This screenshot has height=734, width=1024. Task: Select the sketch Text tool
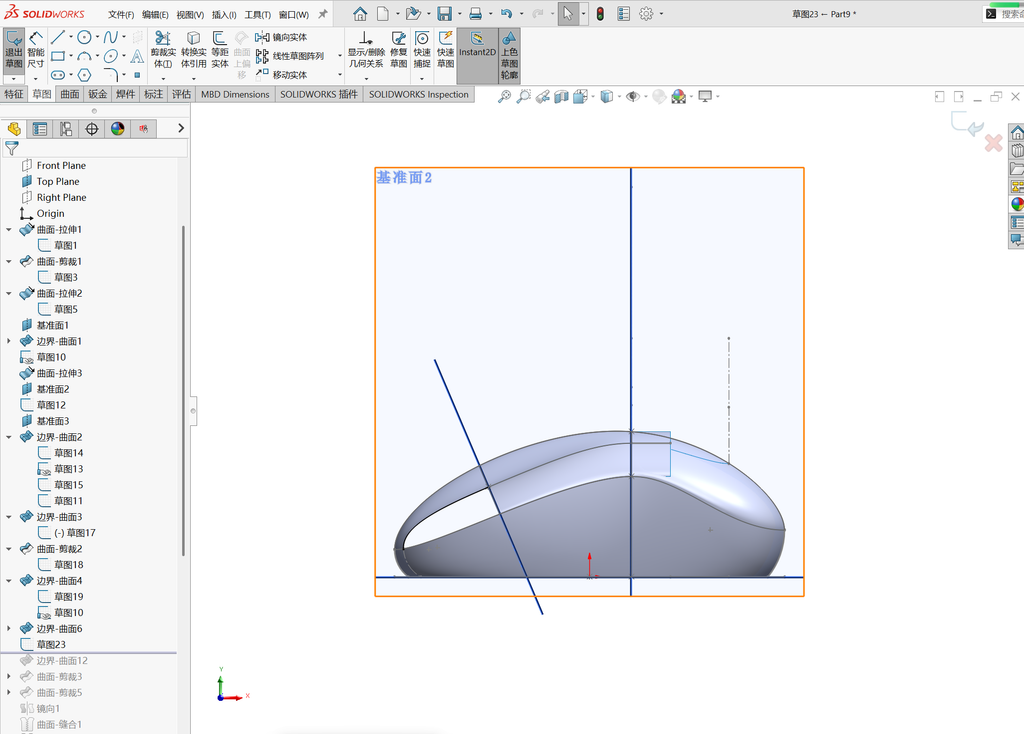tap(137, 56)
